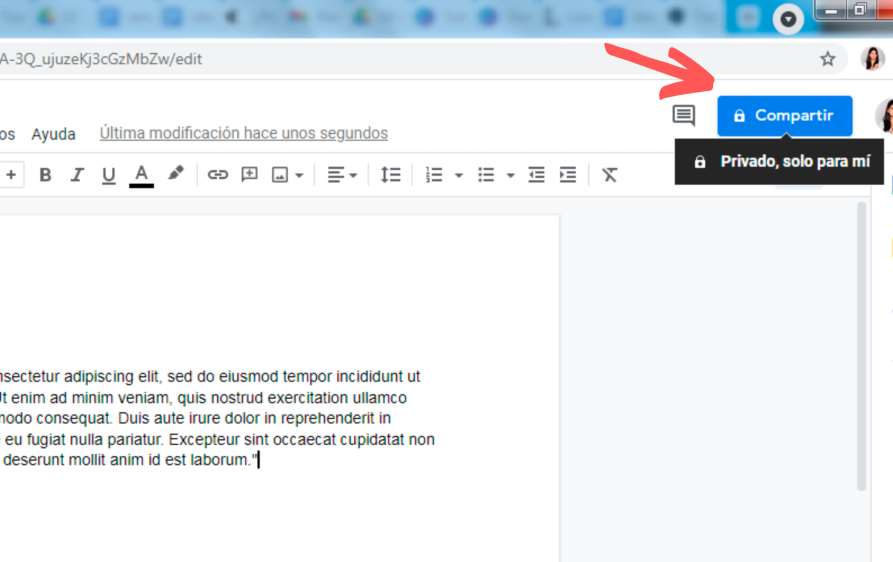Click the insert link icon
Viewport: 893px width, 562px height.
pyautogui.click(x=218, y=175)
